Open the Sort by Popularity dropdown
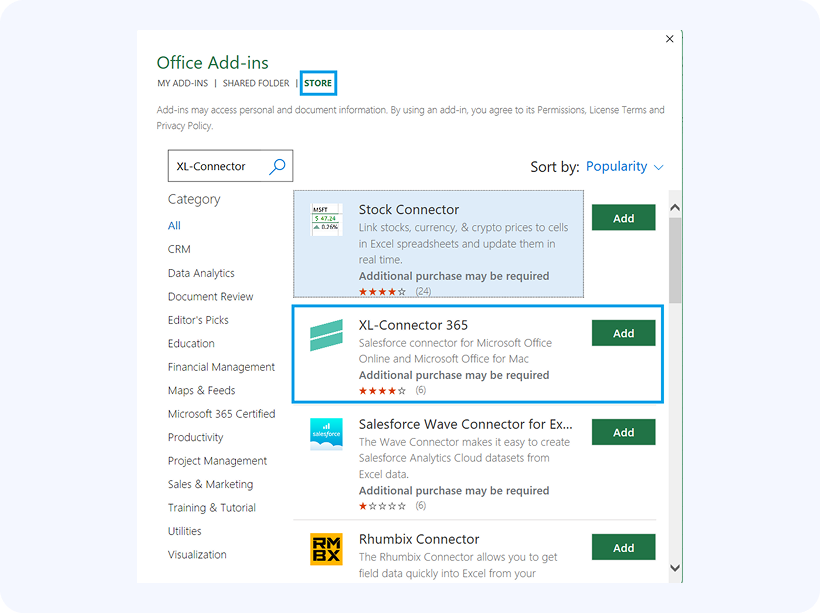This screenshot has width=820, height=613. click(x=624, y=167)
